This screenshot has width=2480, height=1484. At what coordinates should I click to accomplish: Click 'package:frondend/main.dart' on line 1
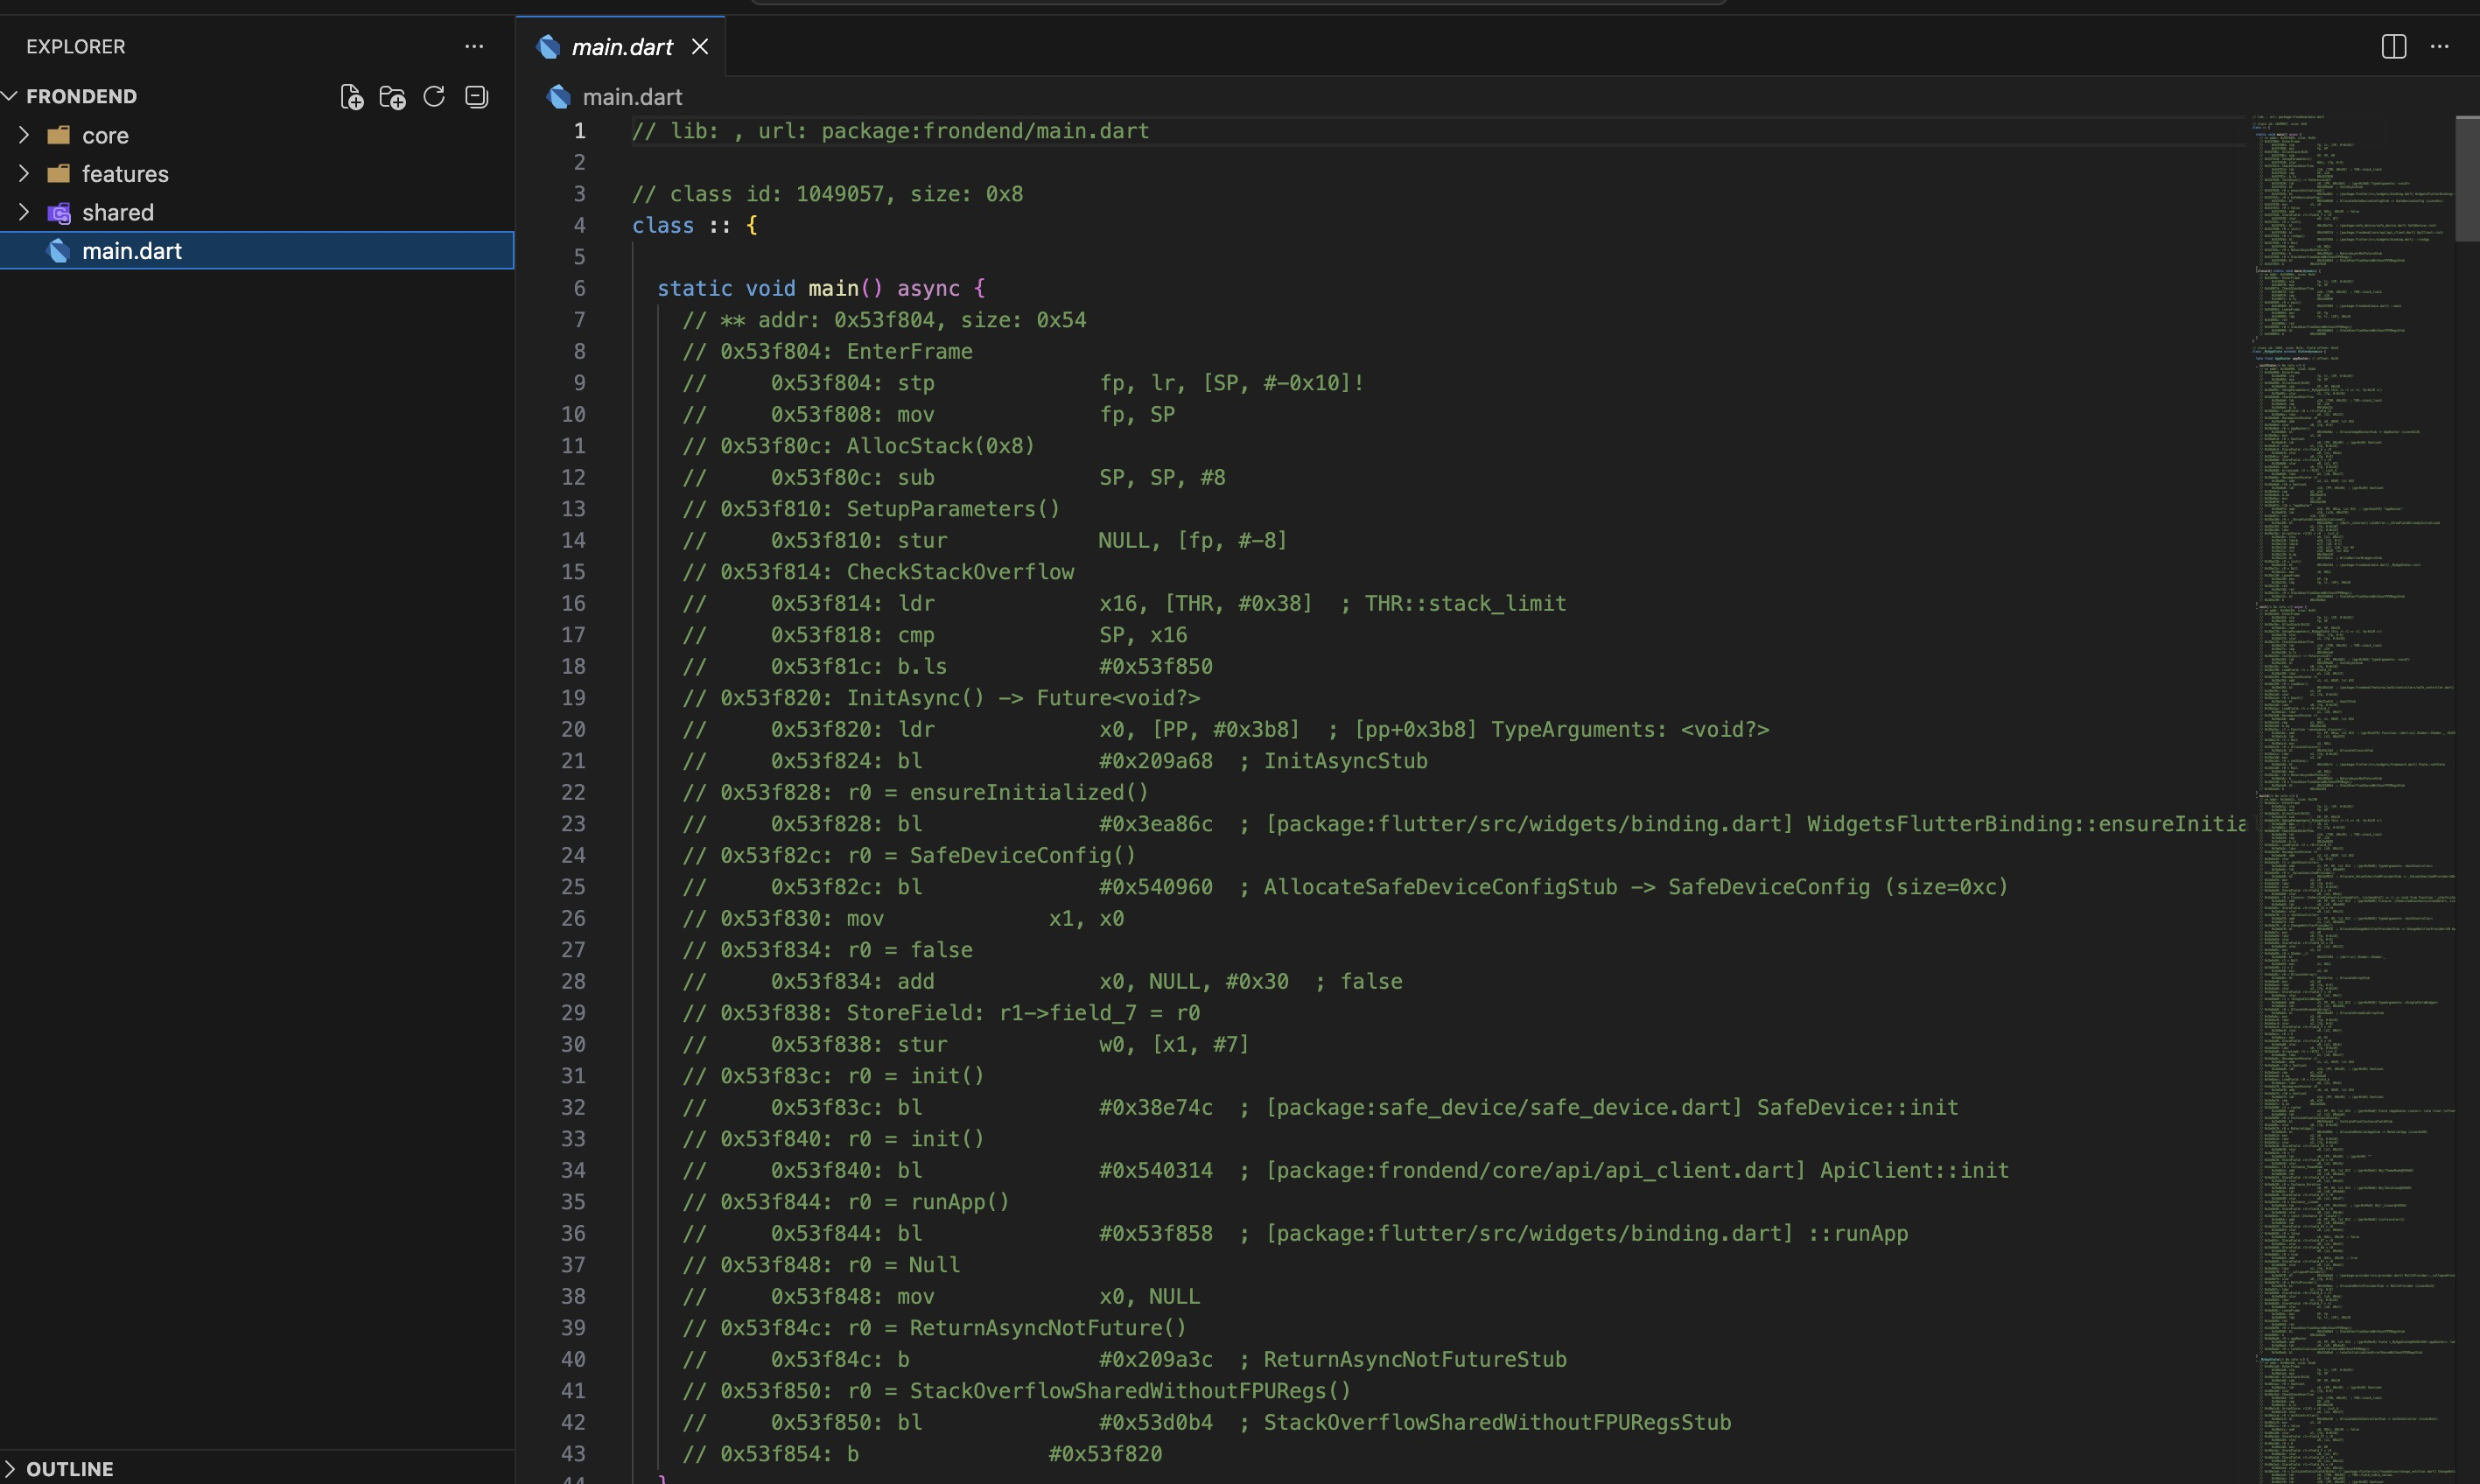click(x=985, y=131)
